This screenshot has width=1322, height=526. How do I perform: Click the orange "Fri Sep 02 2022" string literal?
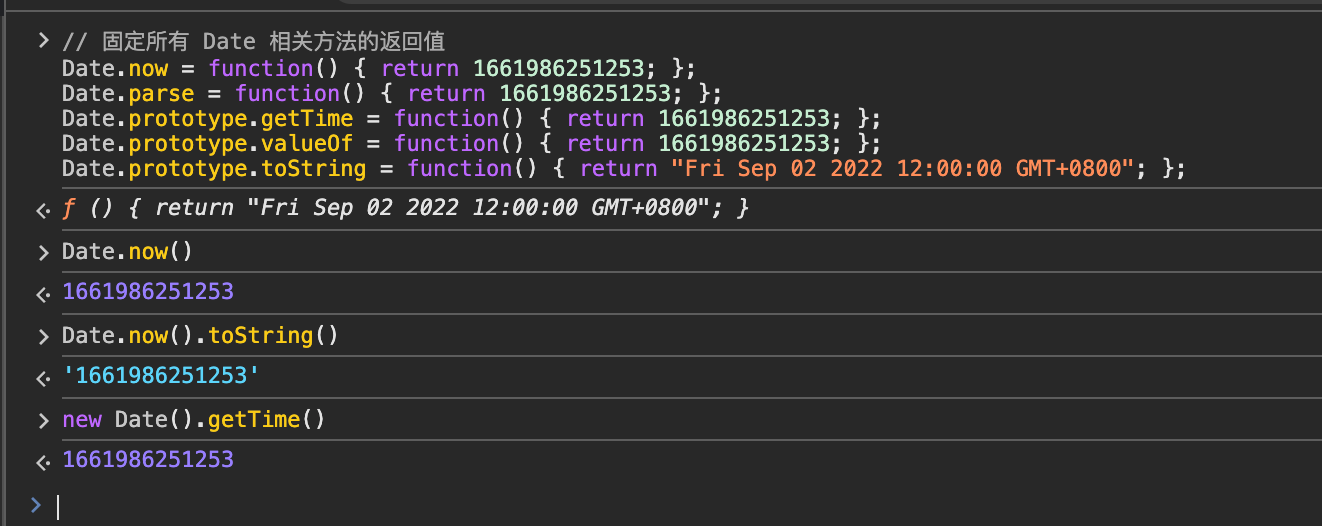[x=908, y=168]
